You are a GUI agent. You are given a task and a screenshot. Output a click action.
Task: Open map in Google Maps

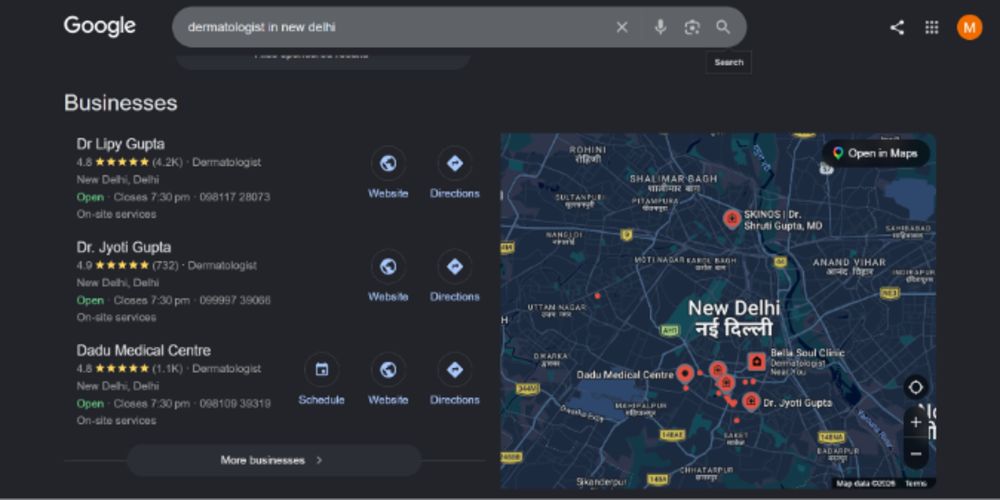tap(875, 153)
